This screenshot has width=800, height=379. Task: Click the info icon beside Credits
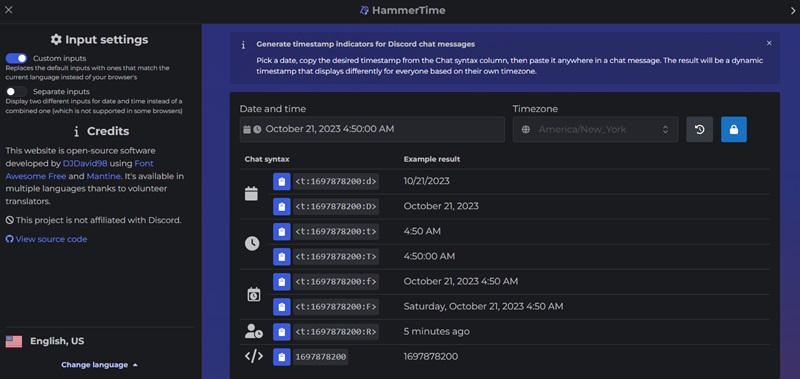tap(76, 132)
